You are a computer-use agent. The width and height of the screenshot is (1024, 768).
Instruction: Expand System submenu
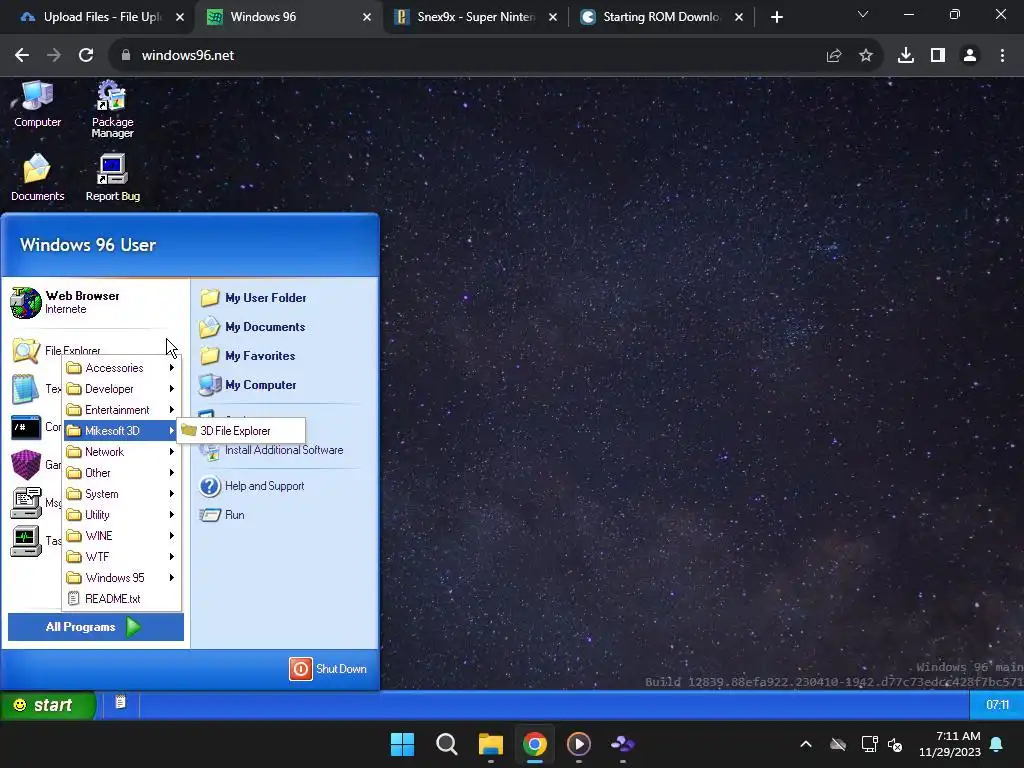pyautogui.click(x=122, y=494)
